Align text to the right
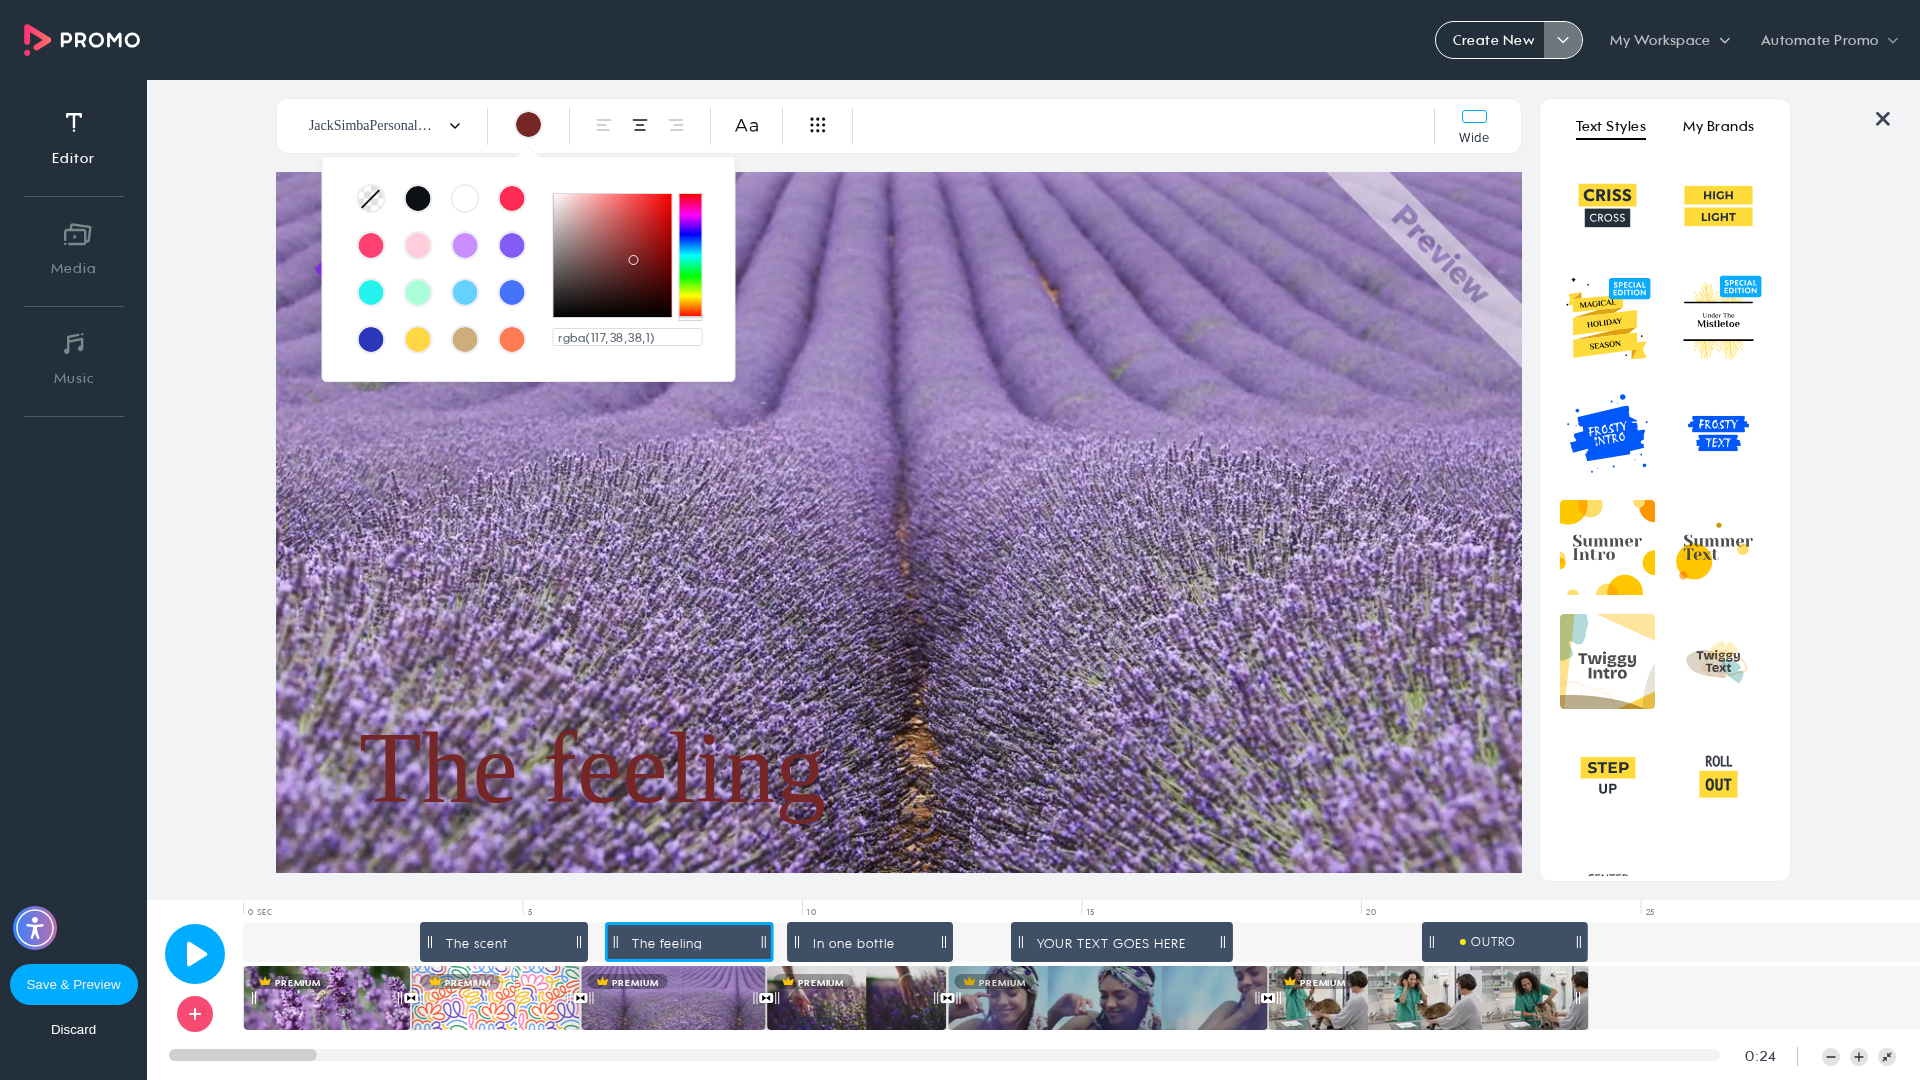Viewport: 1920px width, 1080px height. (676, 125)
